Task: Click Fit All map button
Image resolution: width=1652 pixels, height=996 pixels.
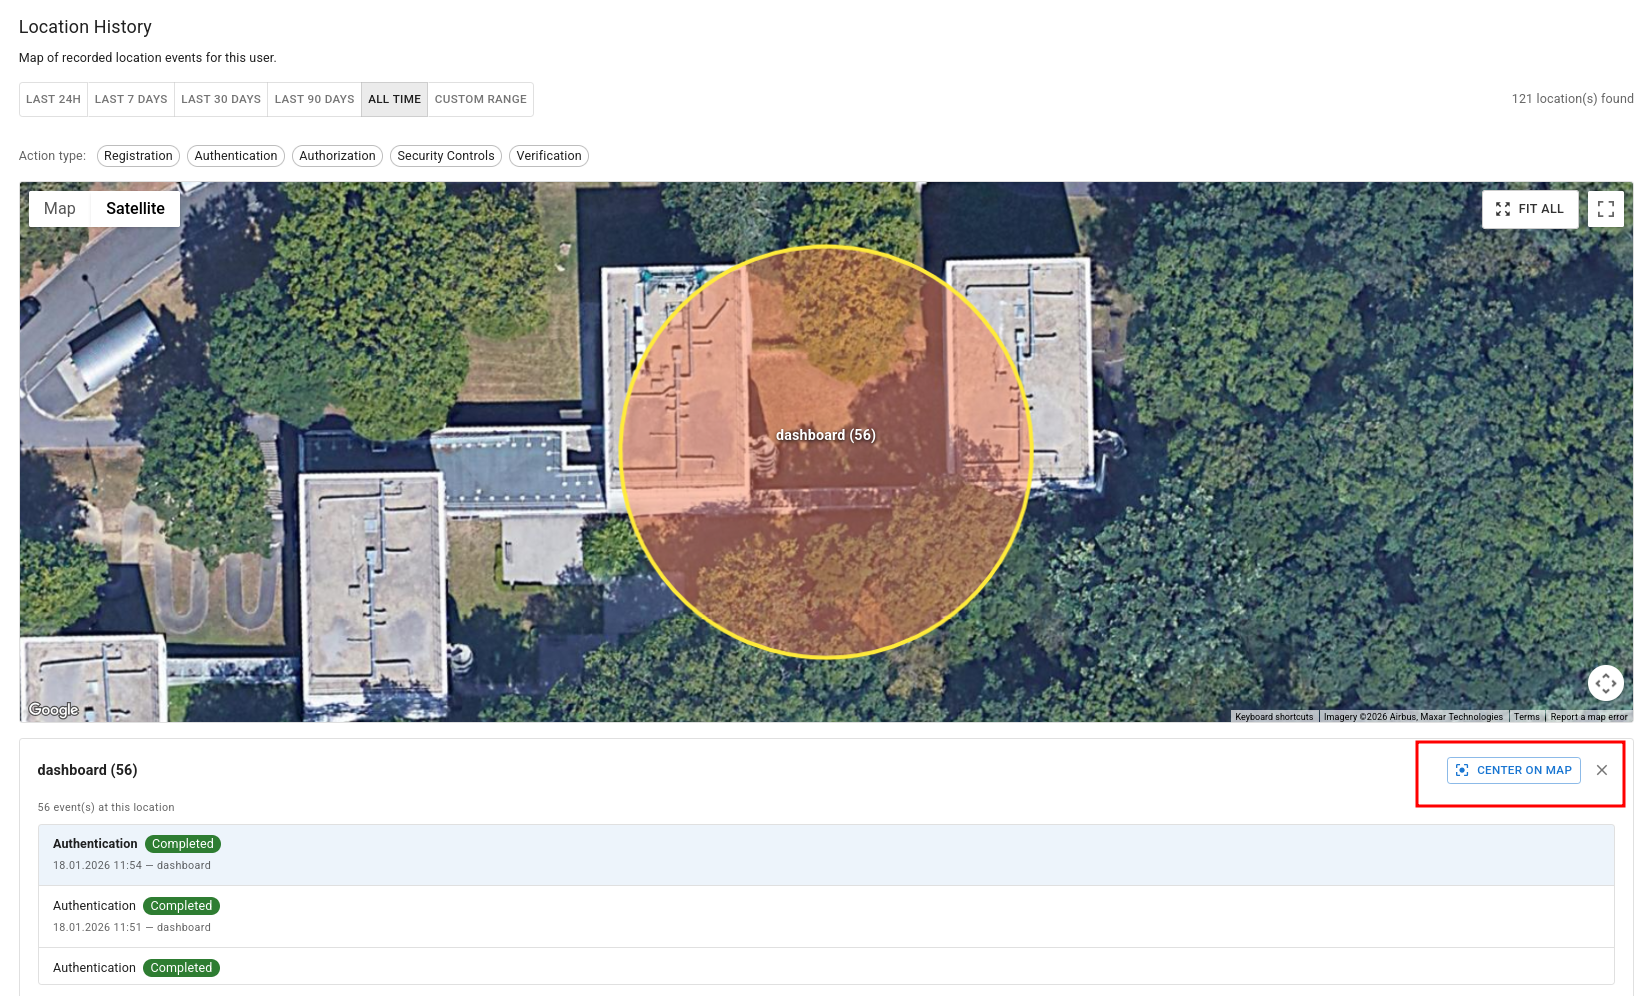Action: pos(1529,209)
